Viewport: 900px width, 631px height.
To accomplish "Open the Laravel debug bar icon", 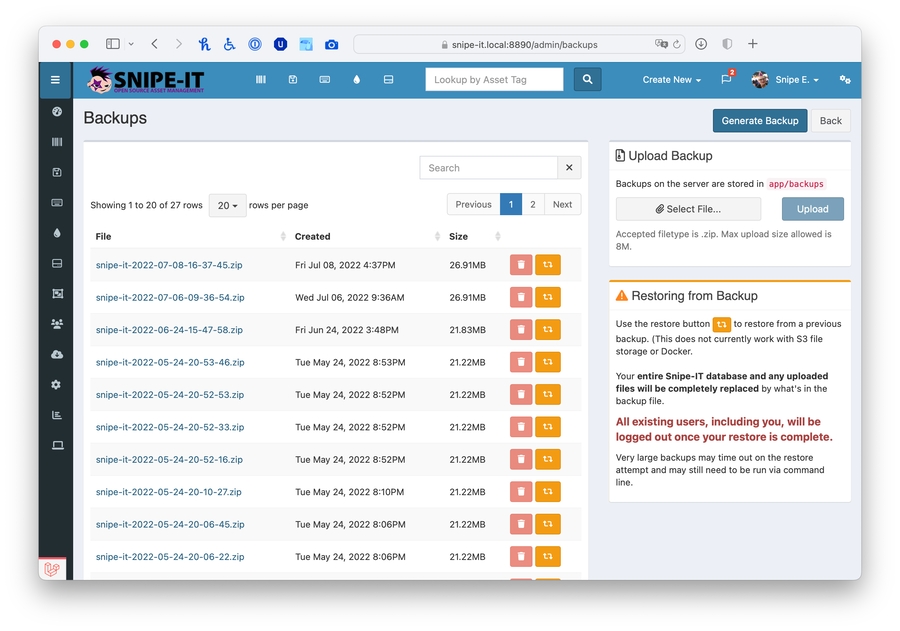I will click(x=52, y=569).
